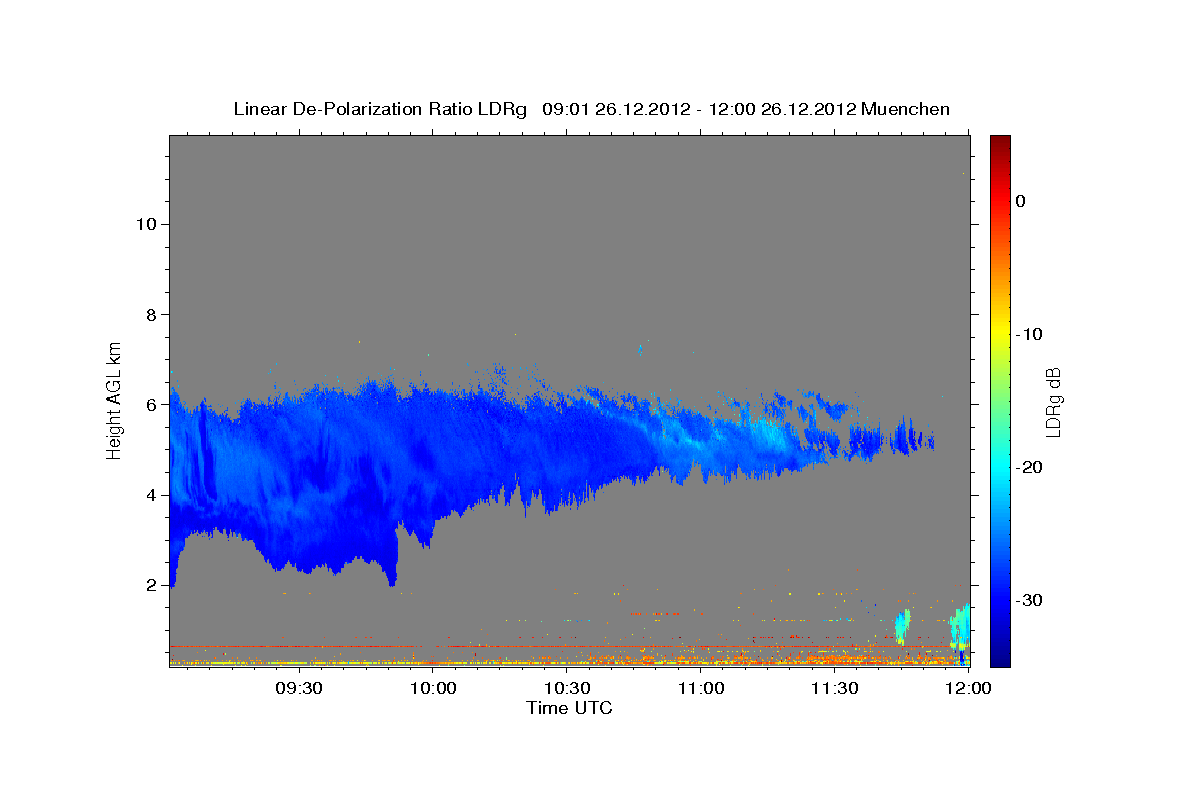Click the 'Muenchen' station name in title
Screen dimensions: 1200x800
[905, 109]
